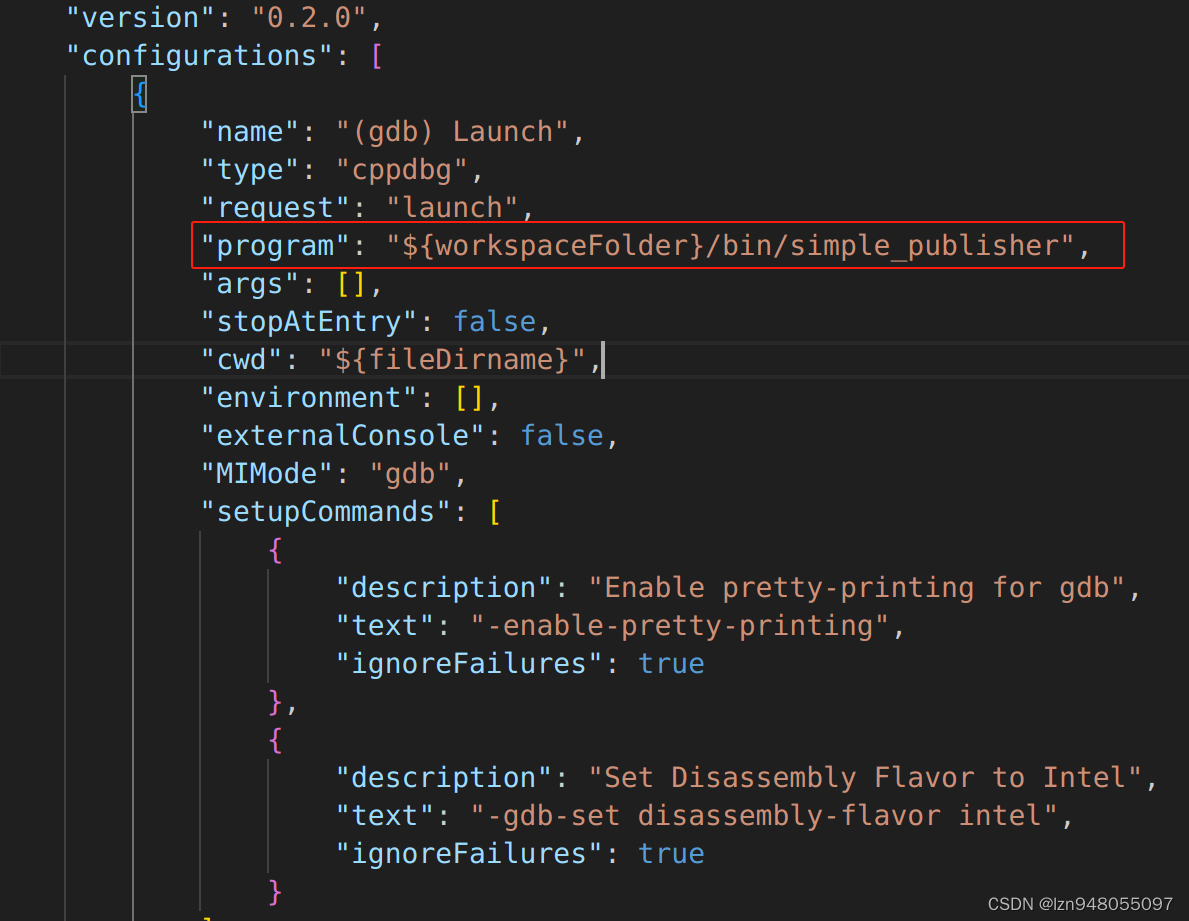1189x921 pixels.
Task: Click the "false" value of stopAtEntry
Action: tap(494, 321)
